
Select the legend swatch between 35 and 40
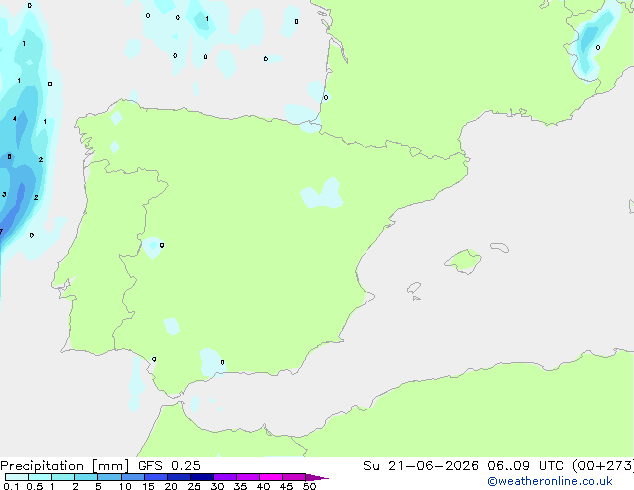pos(248,477)
